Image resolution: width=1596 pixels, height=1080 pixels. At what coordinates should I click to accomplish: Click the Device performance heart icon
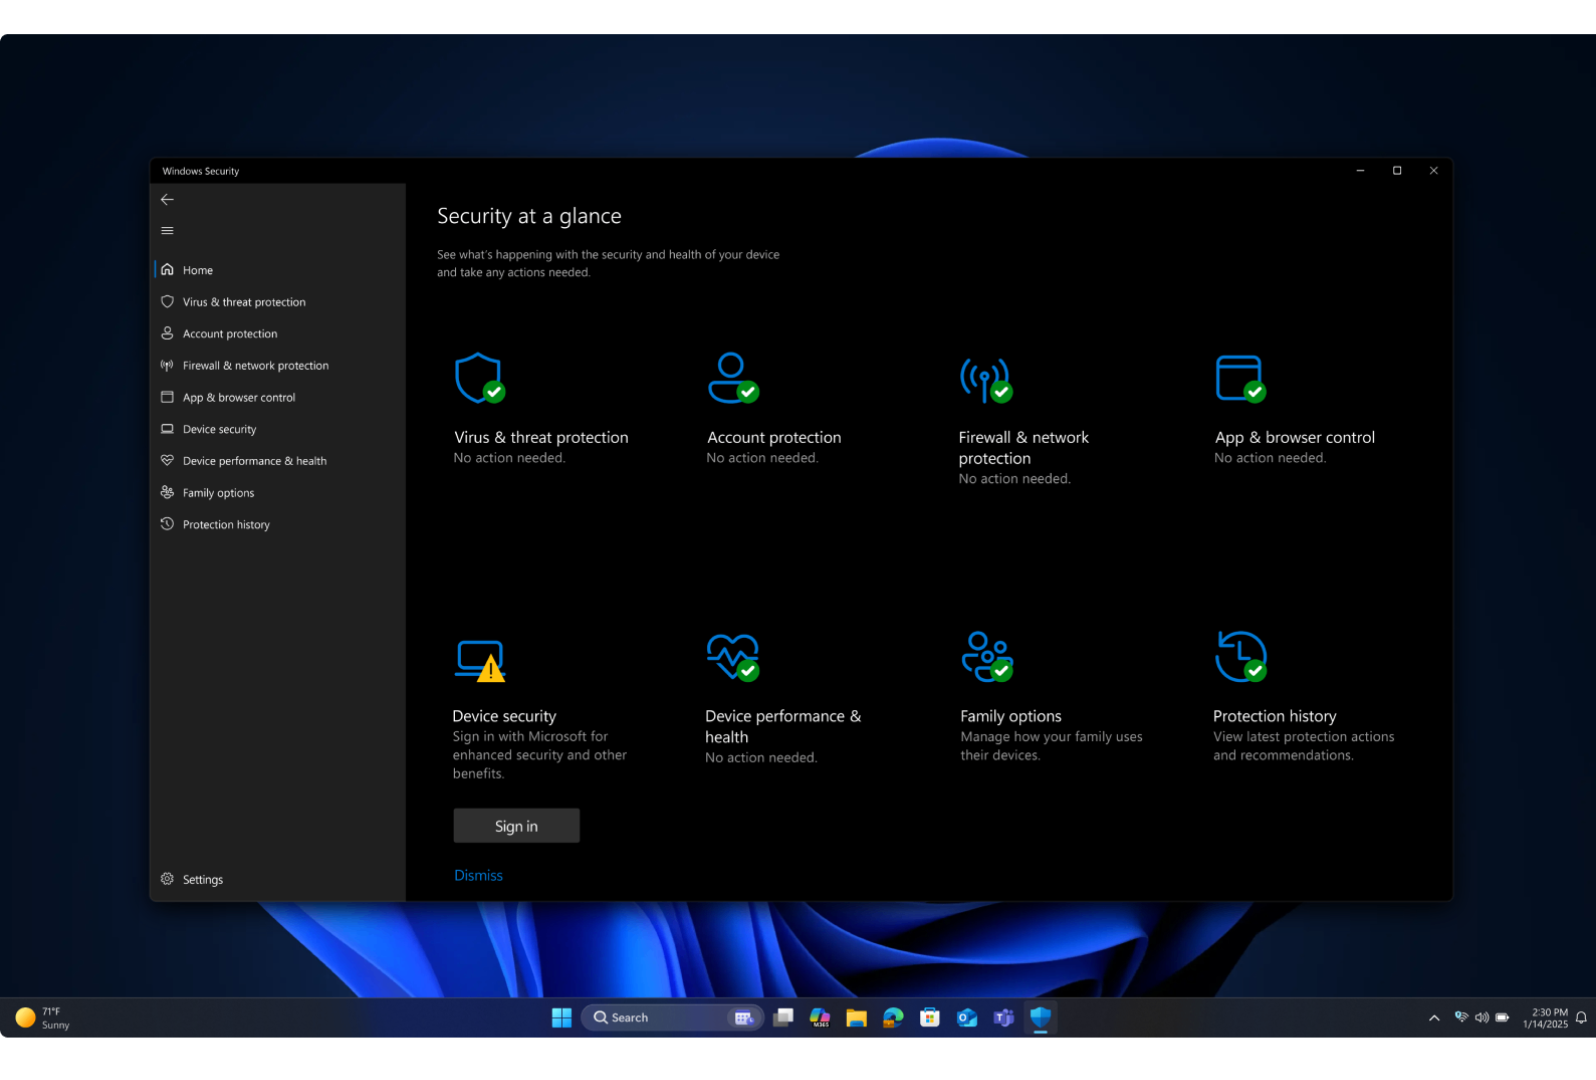tap(733, 657)
